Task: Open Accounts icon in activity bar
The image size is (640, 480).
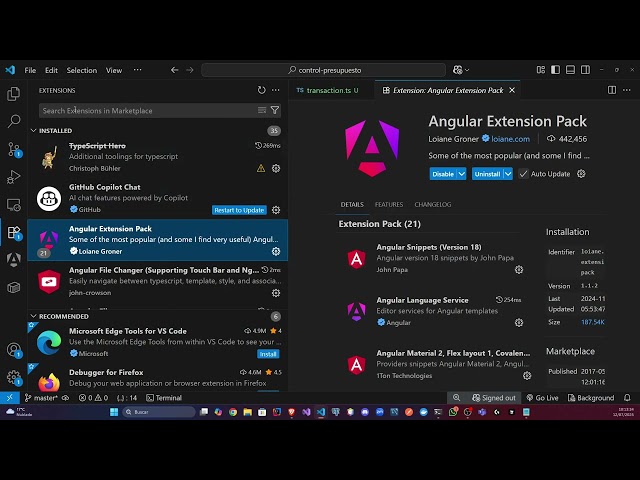Action: 13,350
